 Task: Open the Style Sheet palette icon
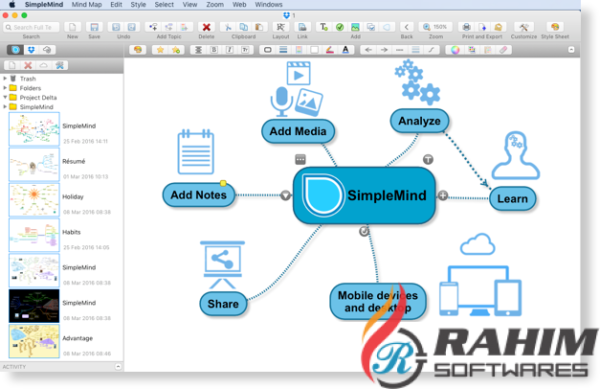555,27
